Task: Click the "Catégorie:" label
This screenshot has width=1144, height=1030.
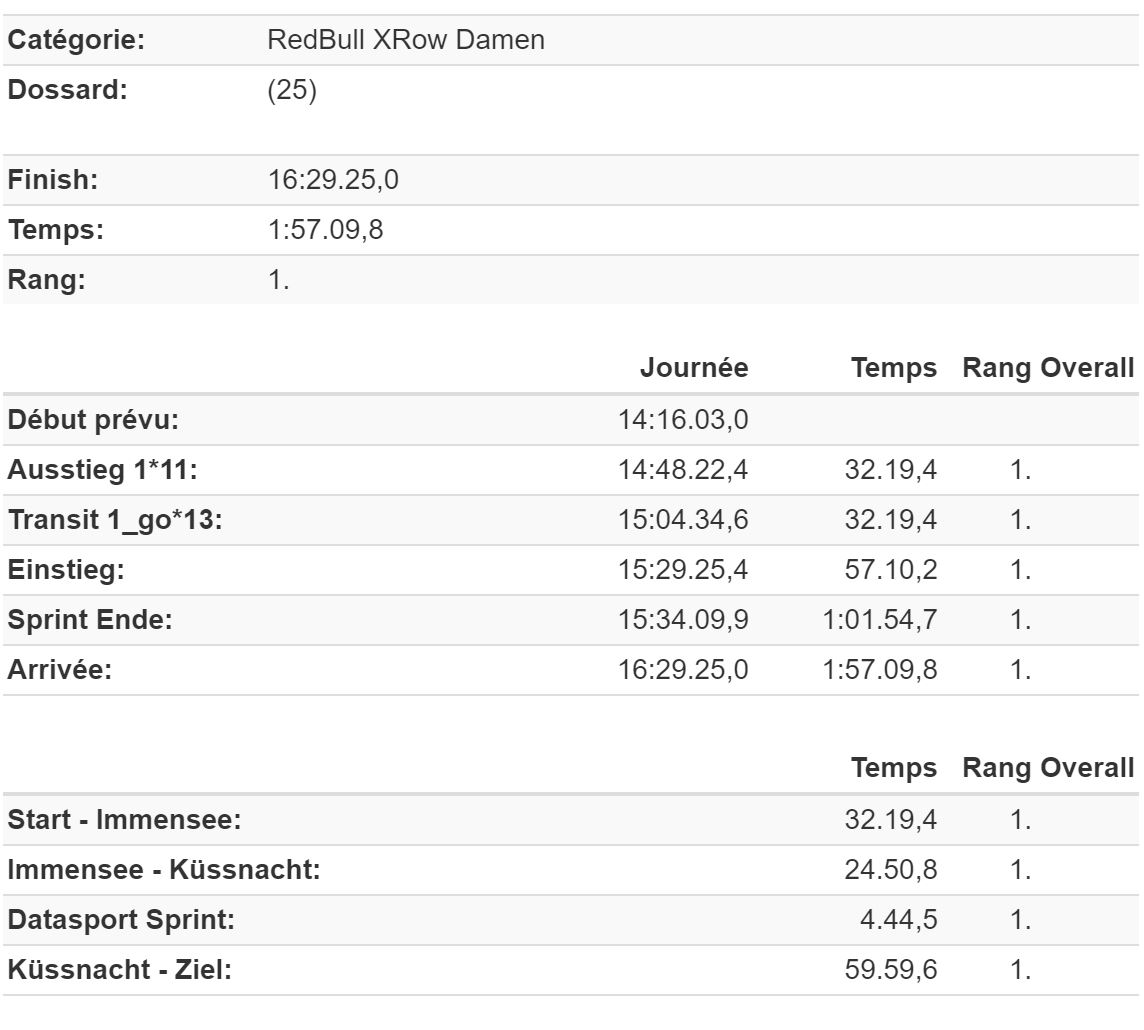Action: [x=77, y=41]
